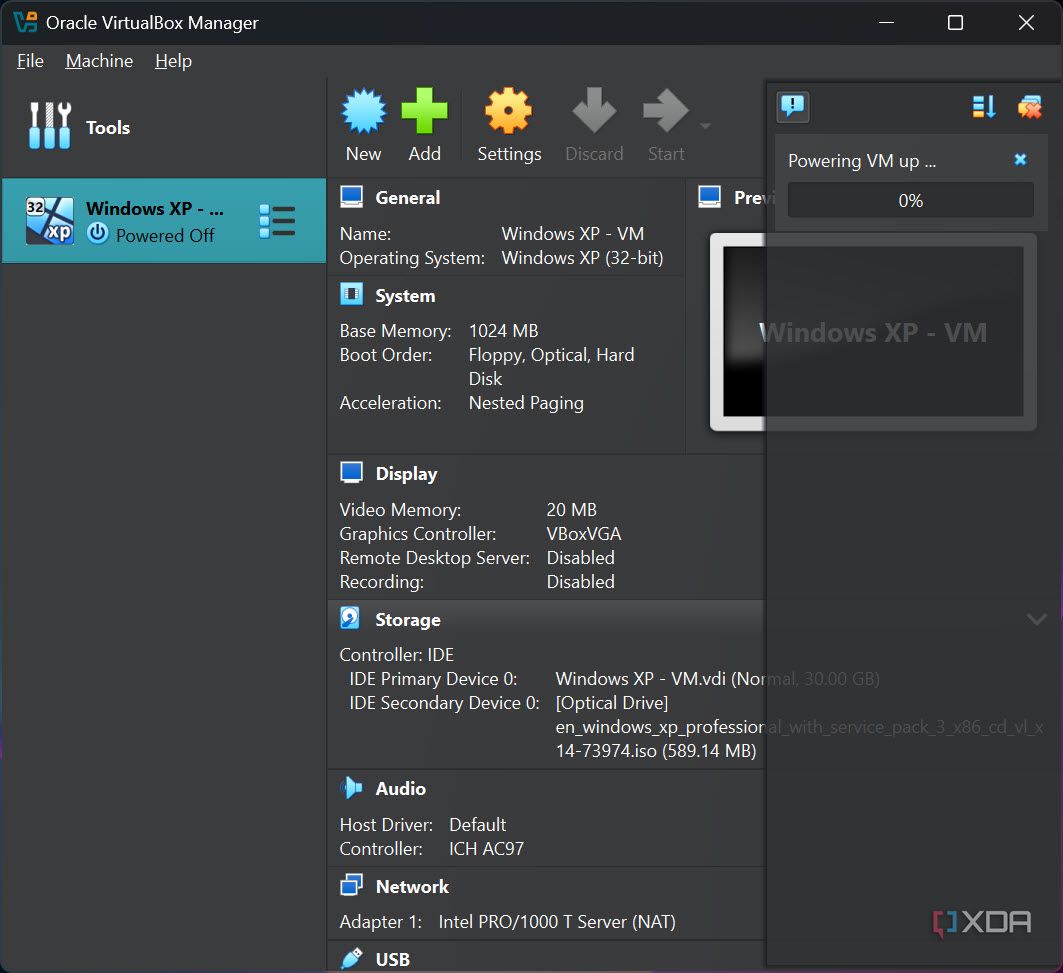Image resolution: width=1063 pixels, height=973 pixels.
Task: Click the Recording 'Disabled' value
Action: tap(580, 582)
